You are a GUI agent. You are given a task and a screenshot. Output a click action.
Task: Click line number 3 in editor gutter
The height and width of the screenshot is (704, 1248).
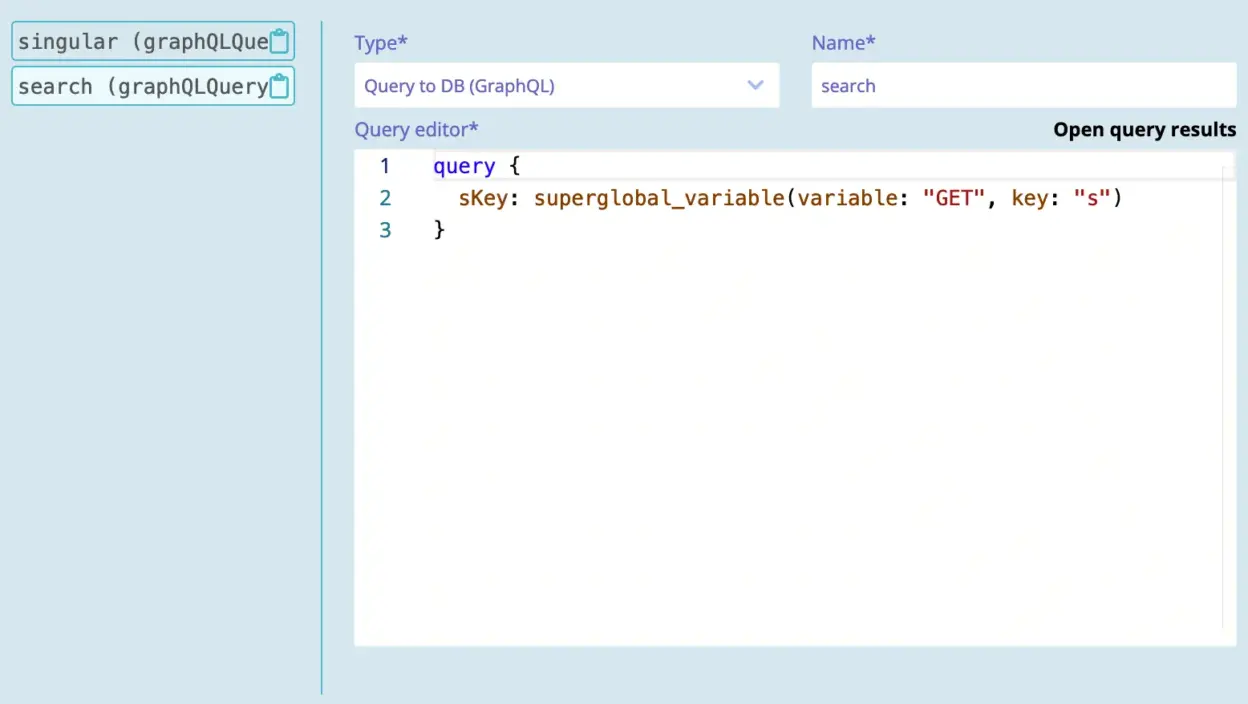point(385,230)
